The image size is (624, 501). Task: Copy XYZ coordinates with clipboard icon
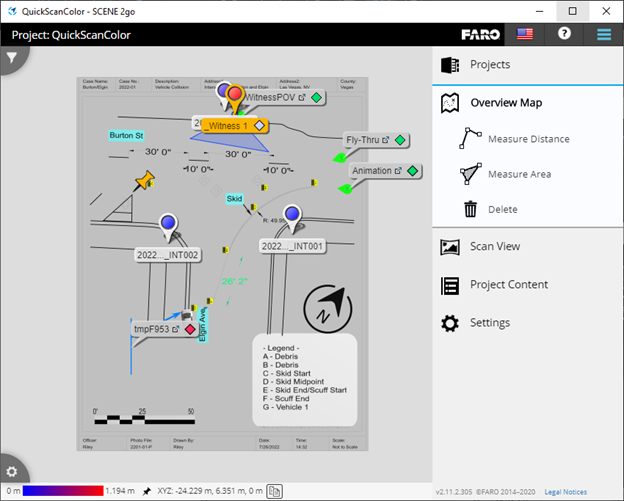(x=275, y=491)
